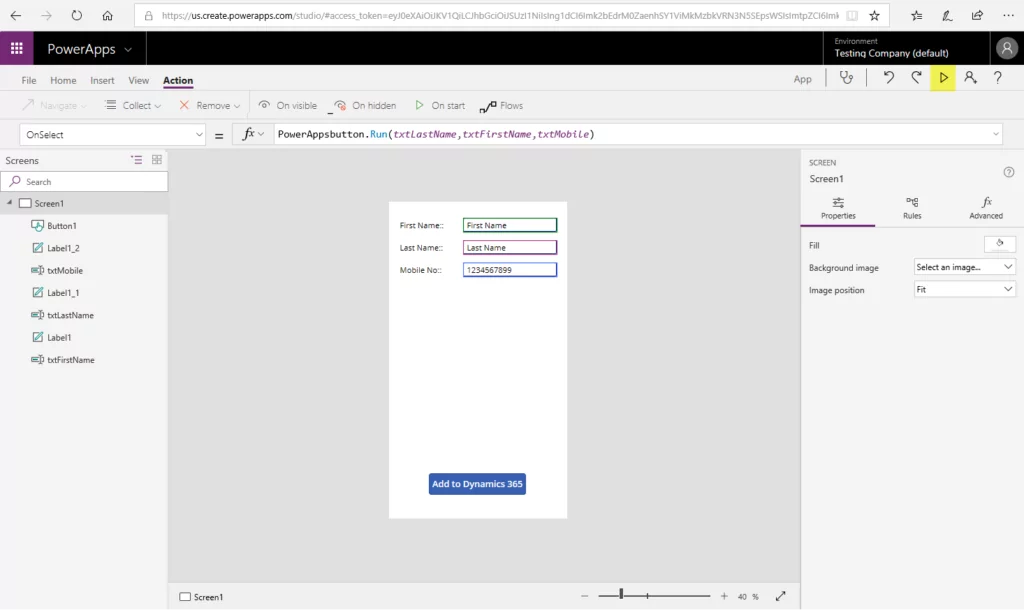1024x610 pixels.
Task: Collapse the Screen1 tree node
Action: pos(9,203)
